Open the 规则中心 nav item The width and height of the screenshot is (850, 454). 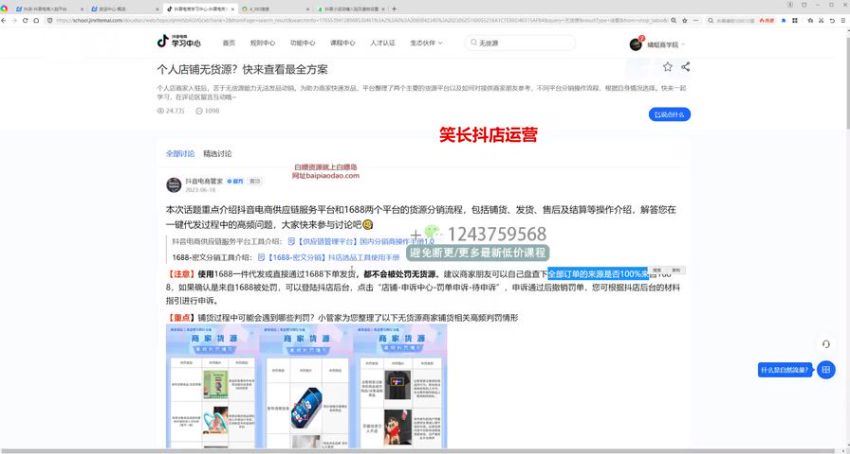(262, 43)
